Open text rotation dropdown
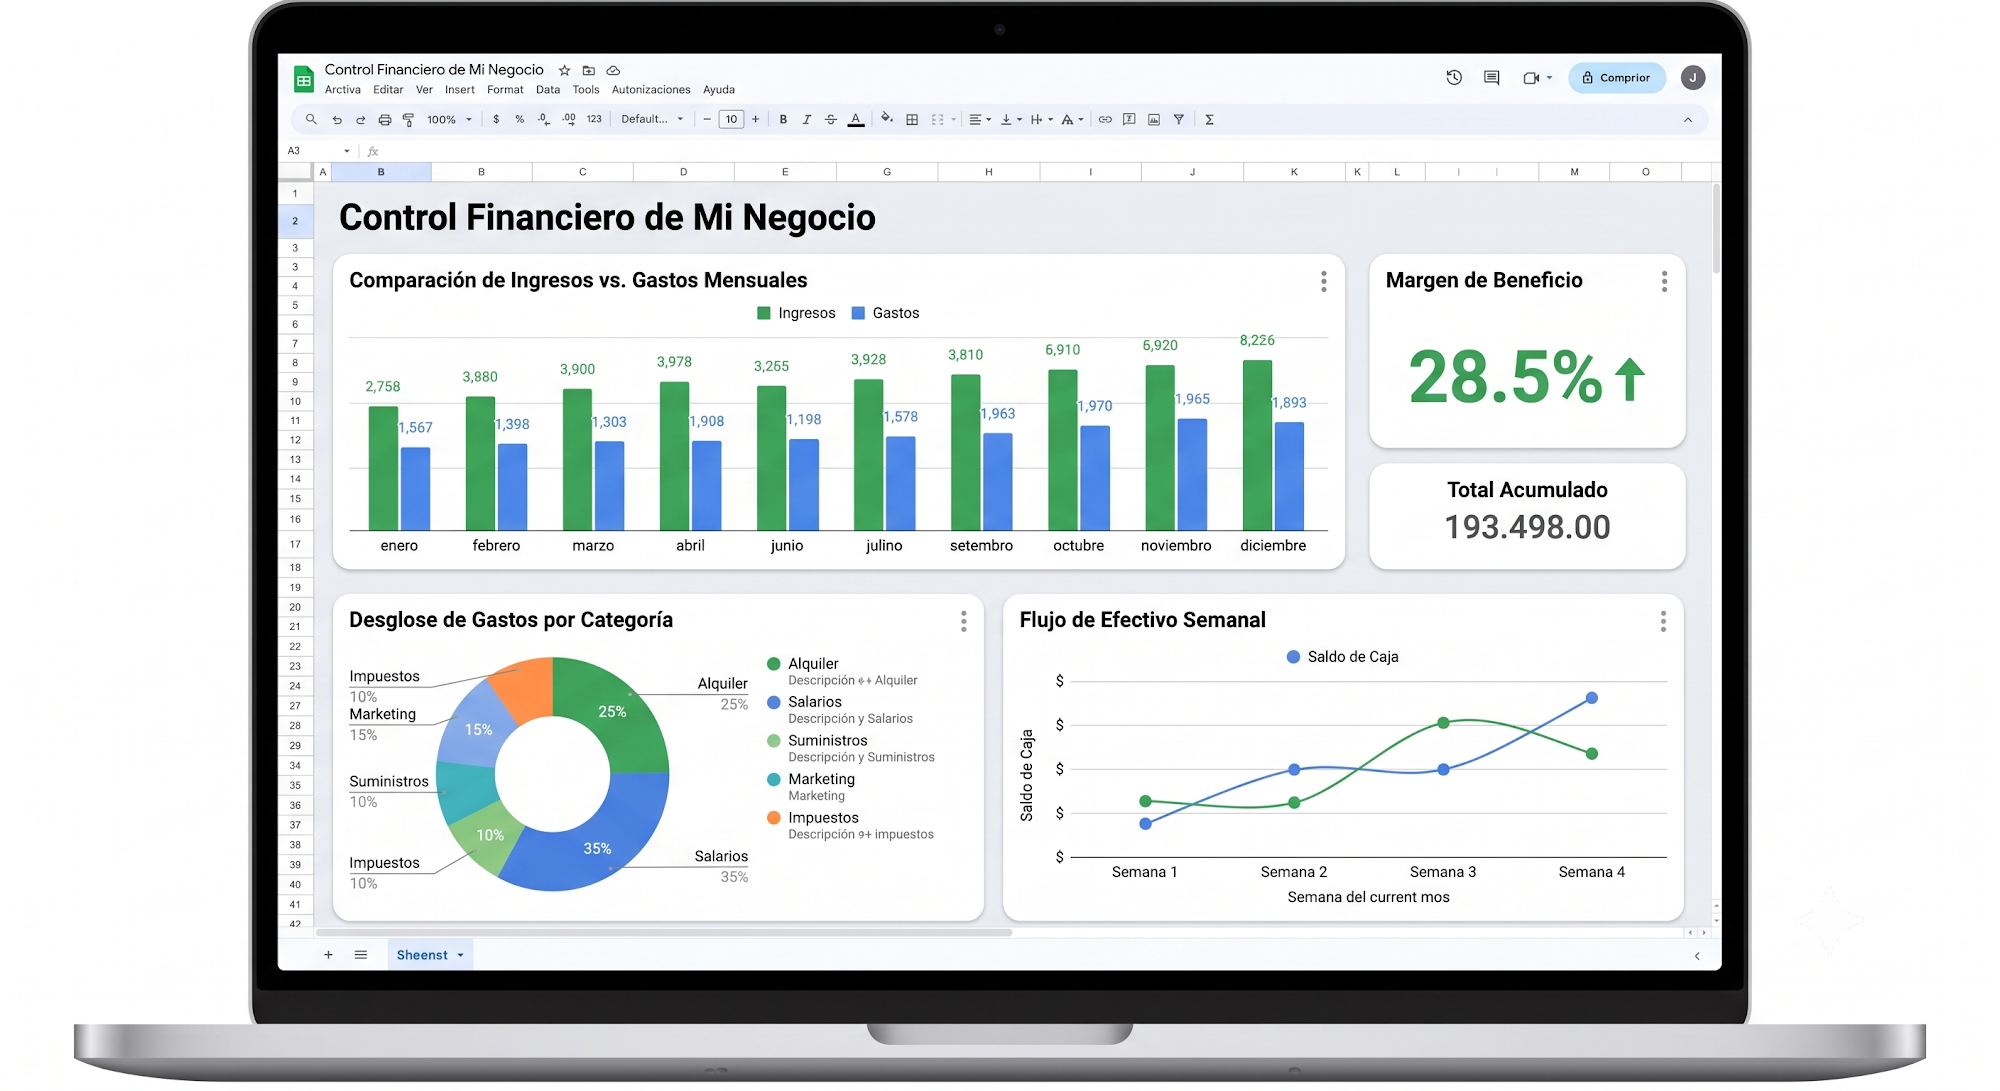 coord(1072,119)
